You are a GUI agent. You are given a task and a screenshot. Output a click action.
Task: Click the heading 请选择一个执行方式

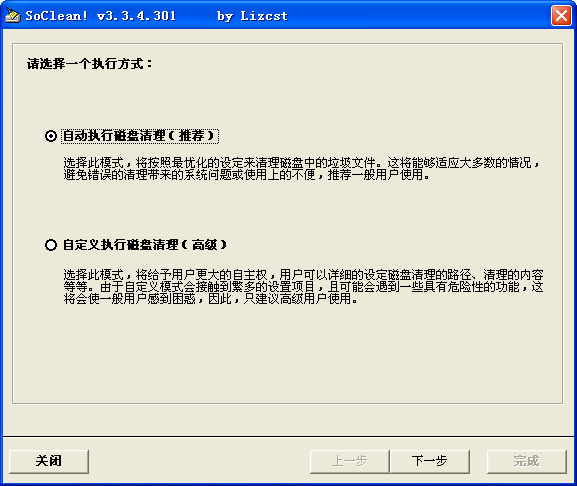(89, 64)
